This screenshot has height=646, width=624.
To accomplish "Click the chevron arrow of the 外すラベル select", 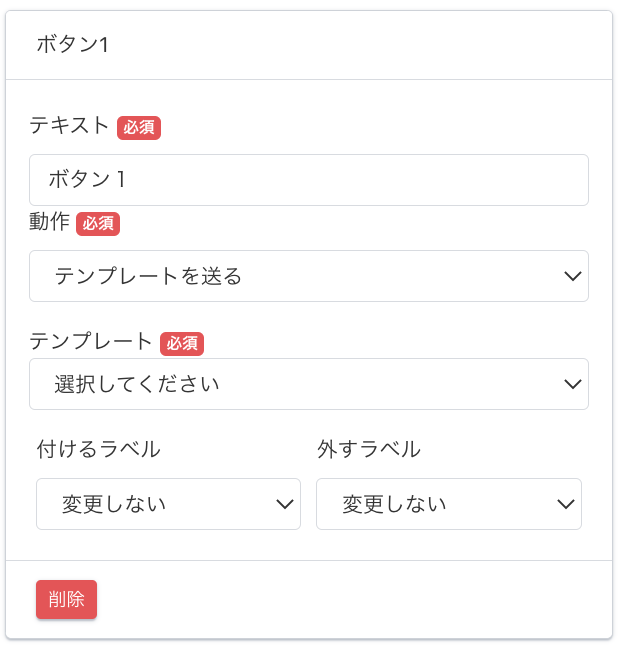I will (565, 504).
